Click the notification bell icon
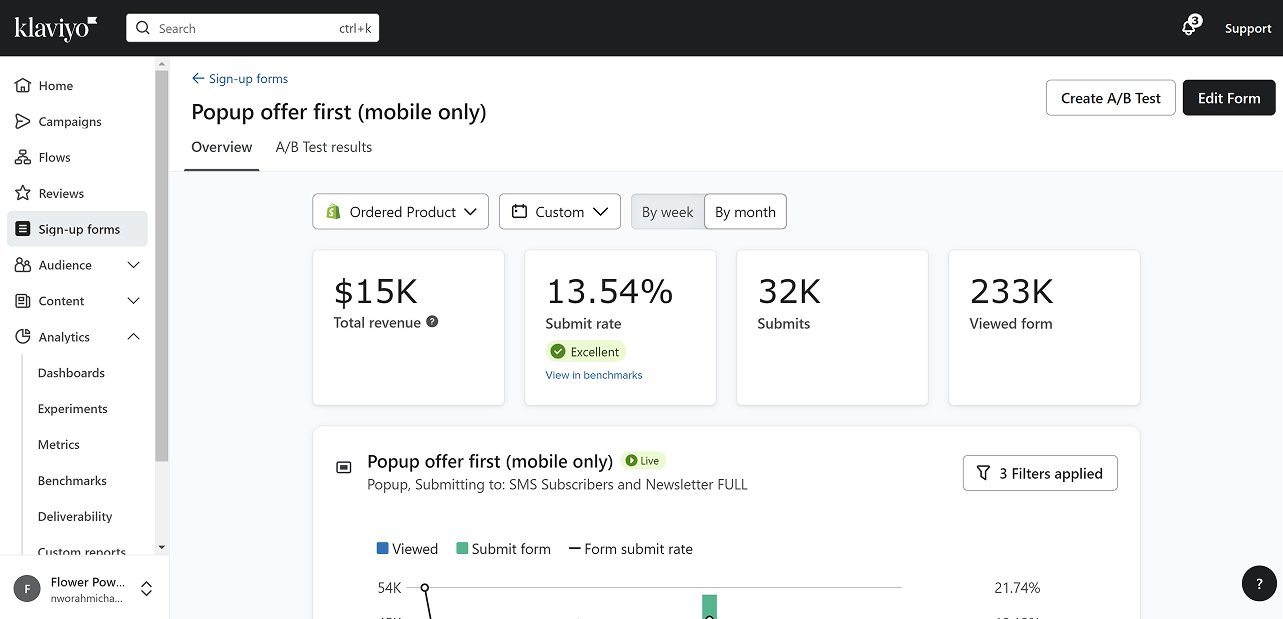 1189,28
